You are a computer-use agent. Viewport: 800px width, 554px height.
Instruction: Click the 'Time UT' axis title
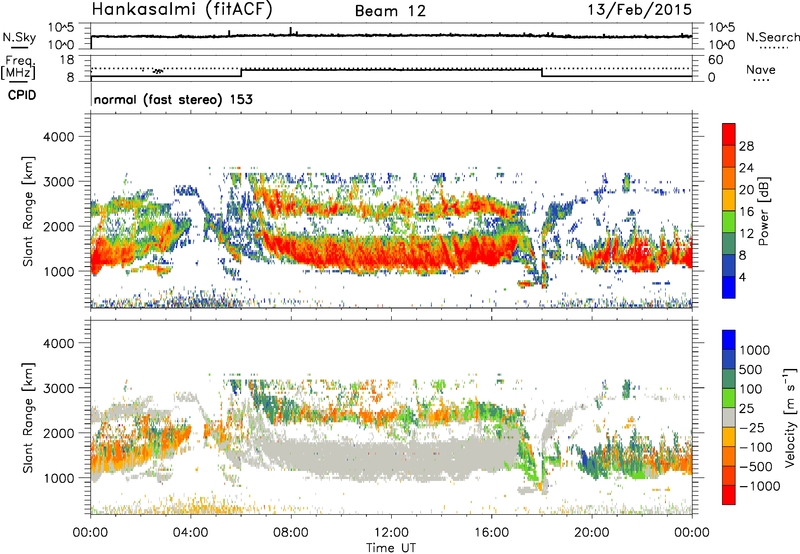tap(391, 548)
